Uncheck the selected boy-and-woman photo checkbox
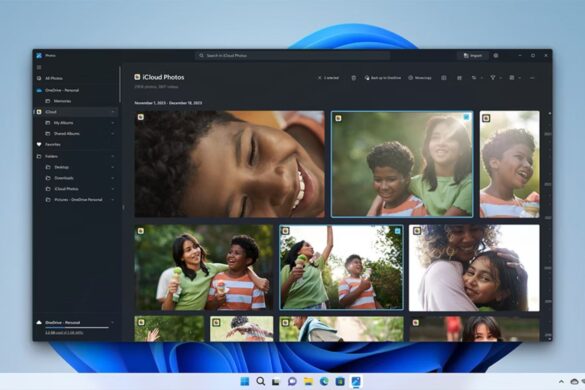Viewport: 585px width, 390px height. point(466,117)
